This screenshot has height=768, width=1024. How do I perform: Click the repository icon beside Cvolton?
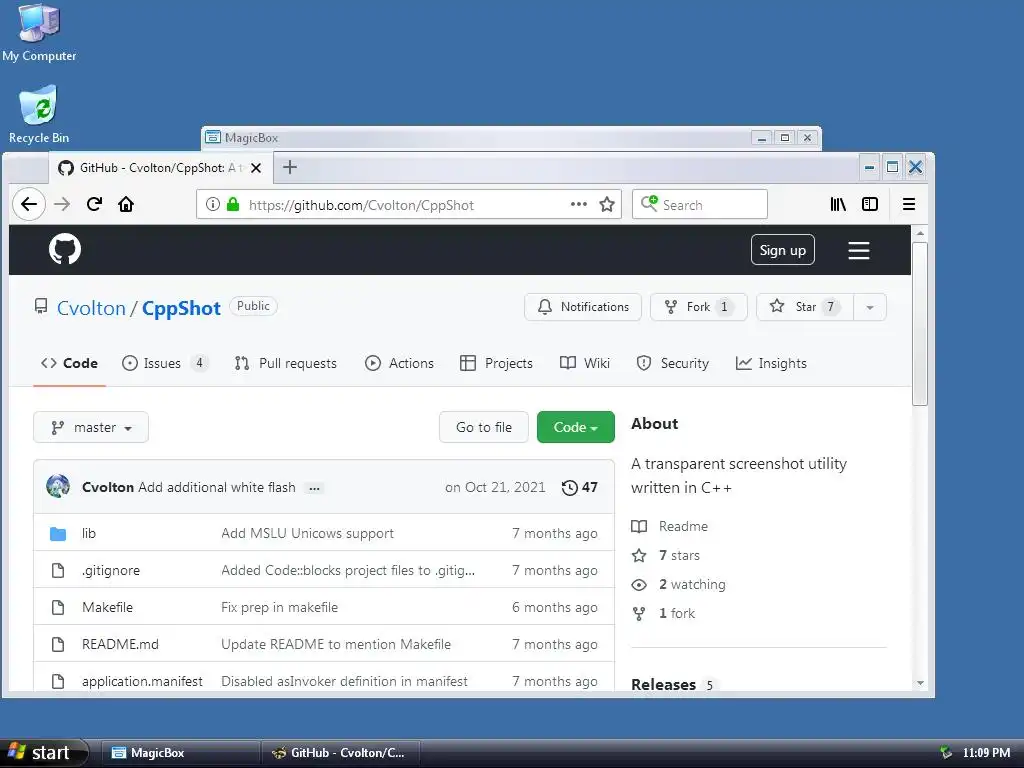41,306
